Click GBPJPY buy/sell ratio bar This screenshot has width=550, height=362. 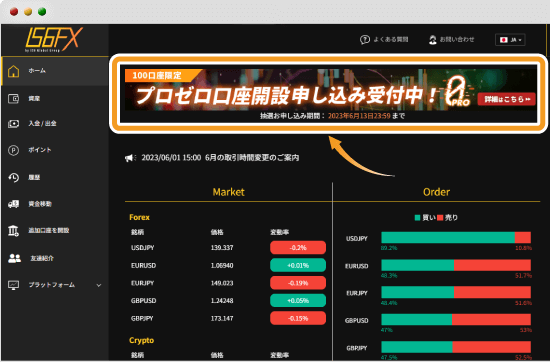point(456,347)
